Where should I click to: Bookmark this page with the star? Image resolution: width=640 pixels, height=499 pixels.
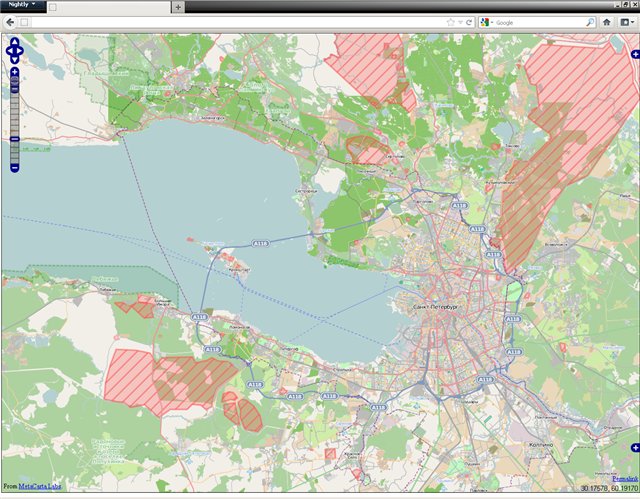pos(451,22)
